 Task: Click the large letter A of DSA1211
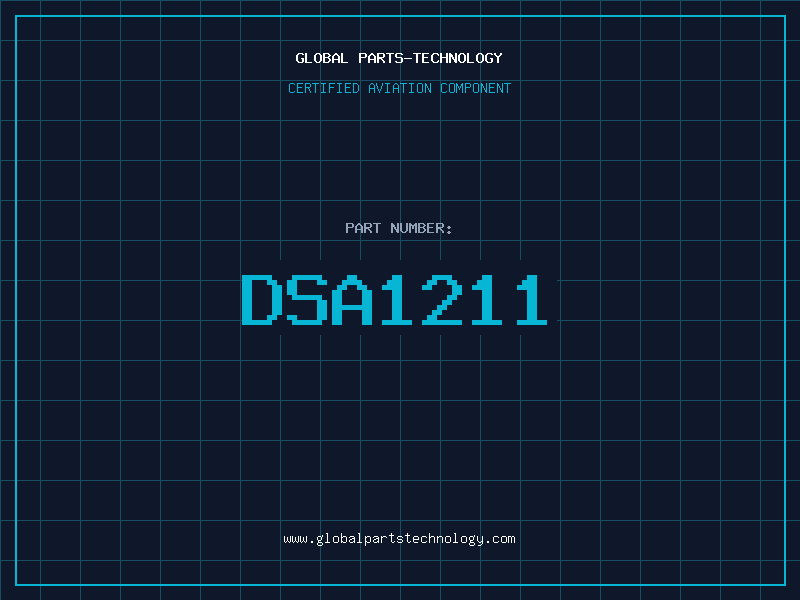(x=352, y=299)
